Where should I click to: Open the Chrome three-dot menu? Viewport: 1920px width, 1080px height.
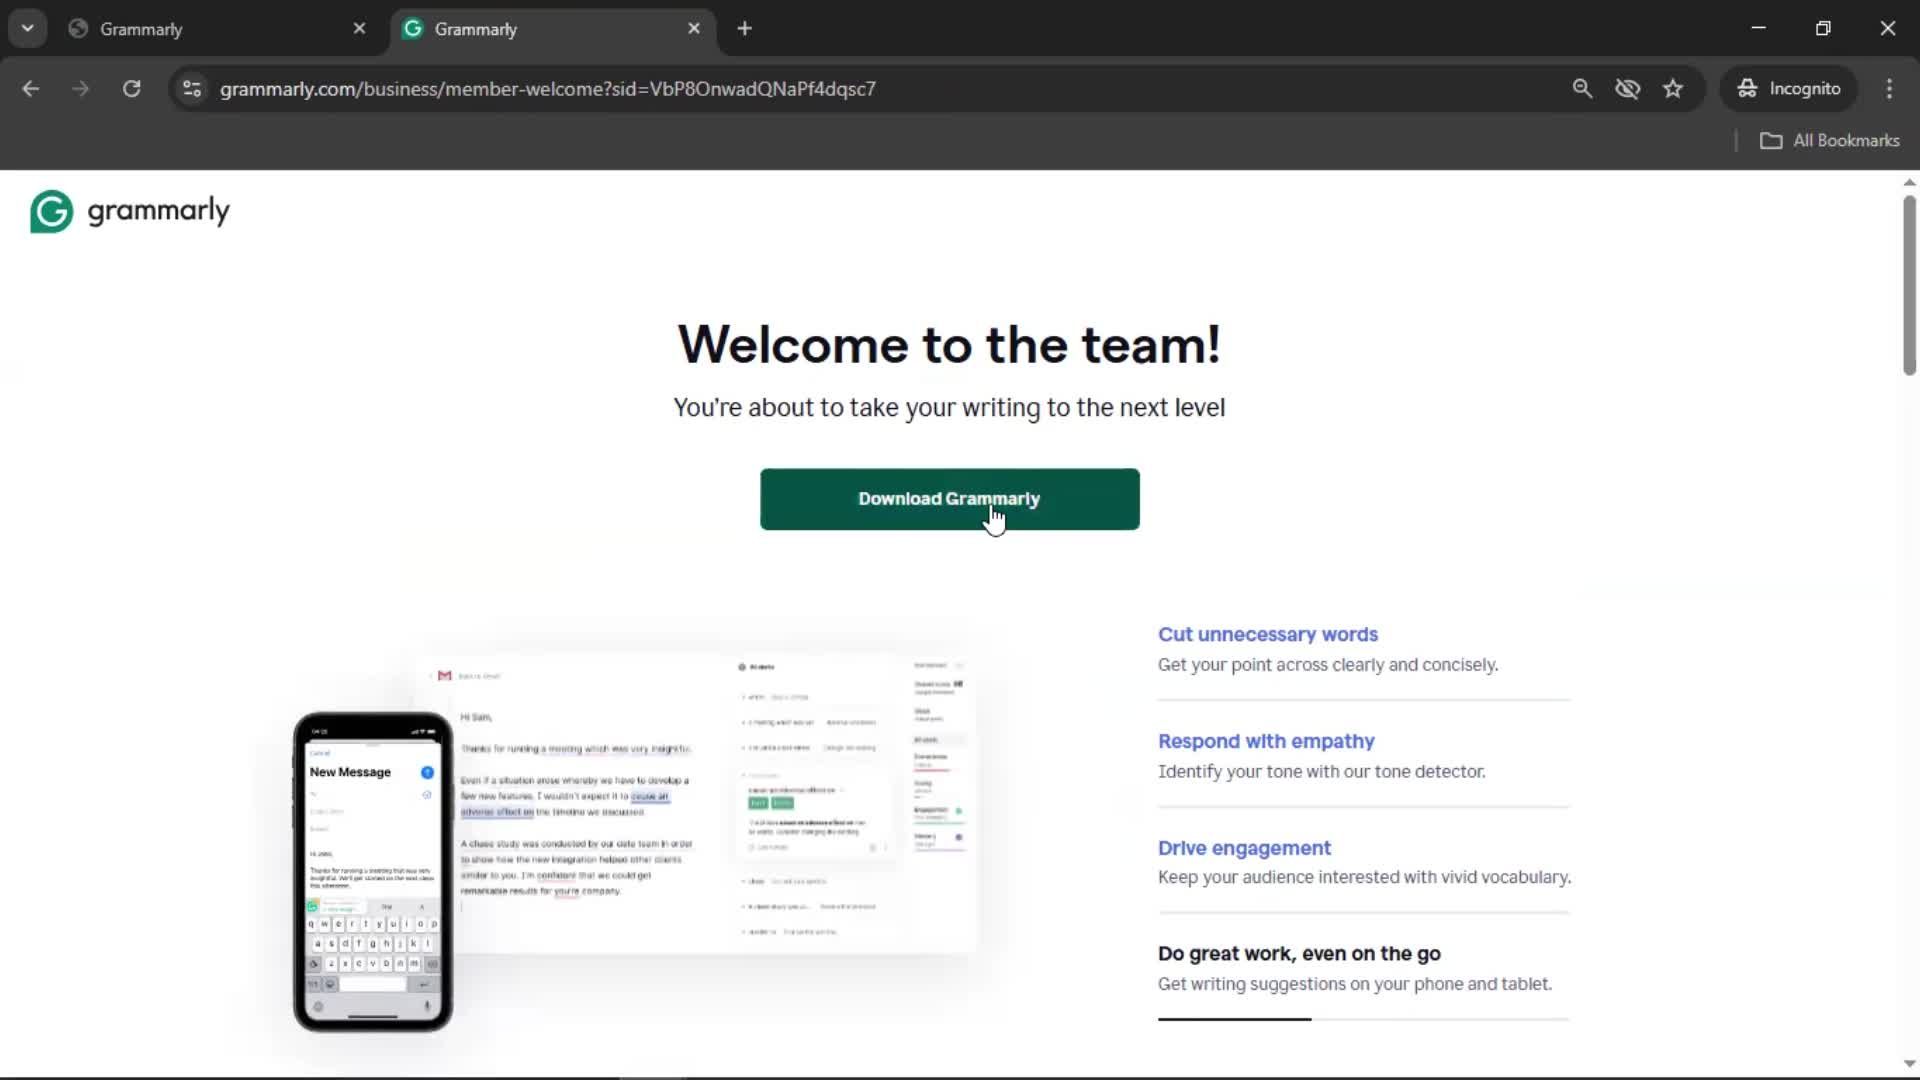1889,89
